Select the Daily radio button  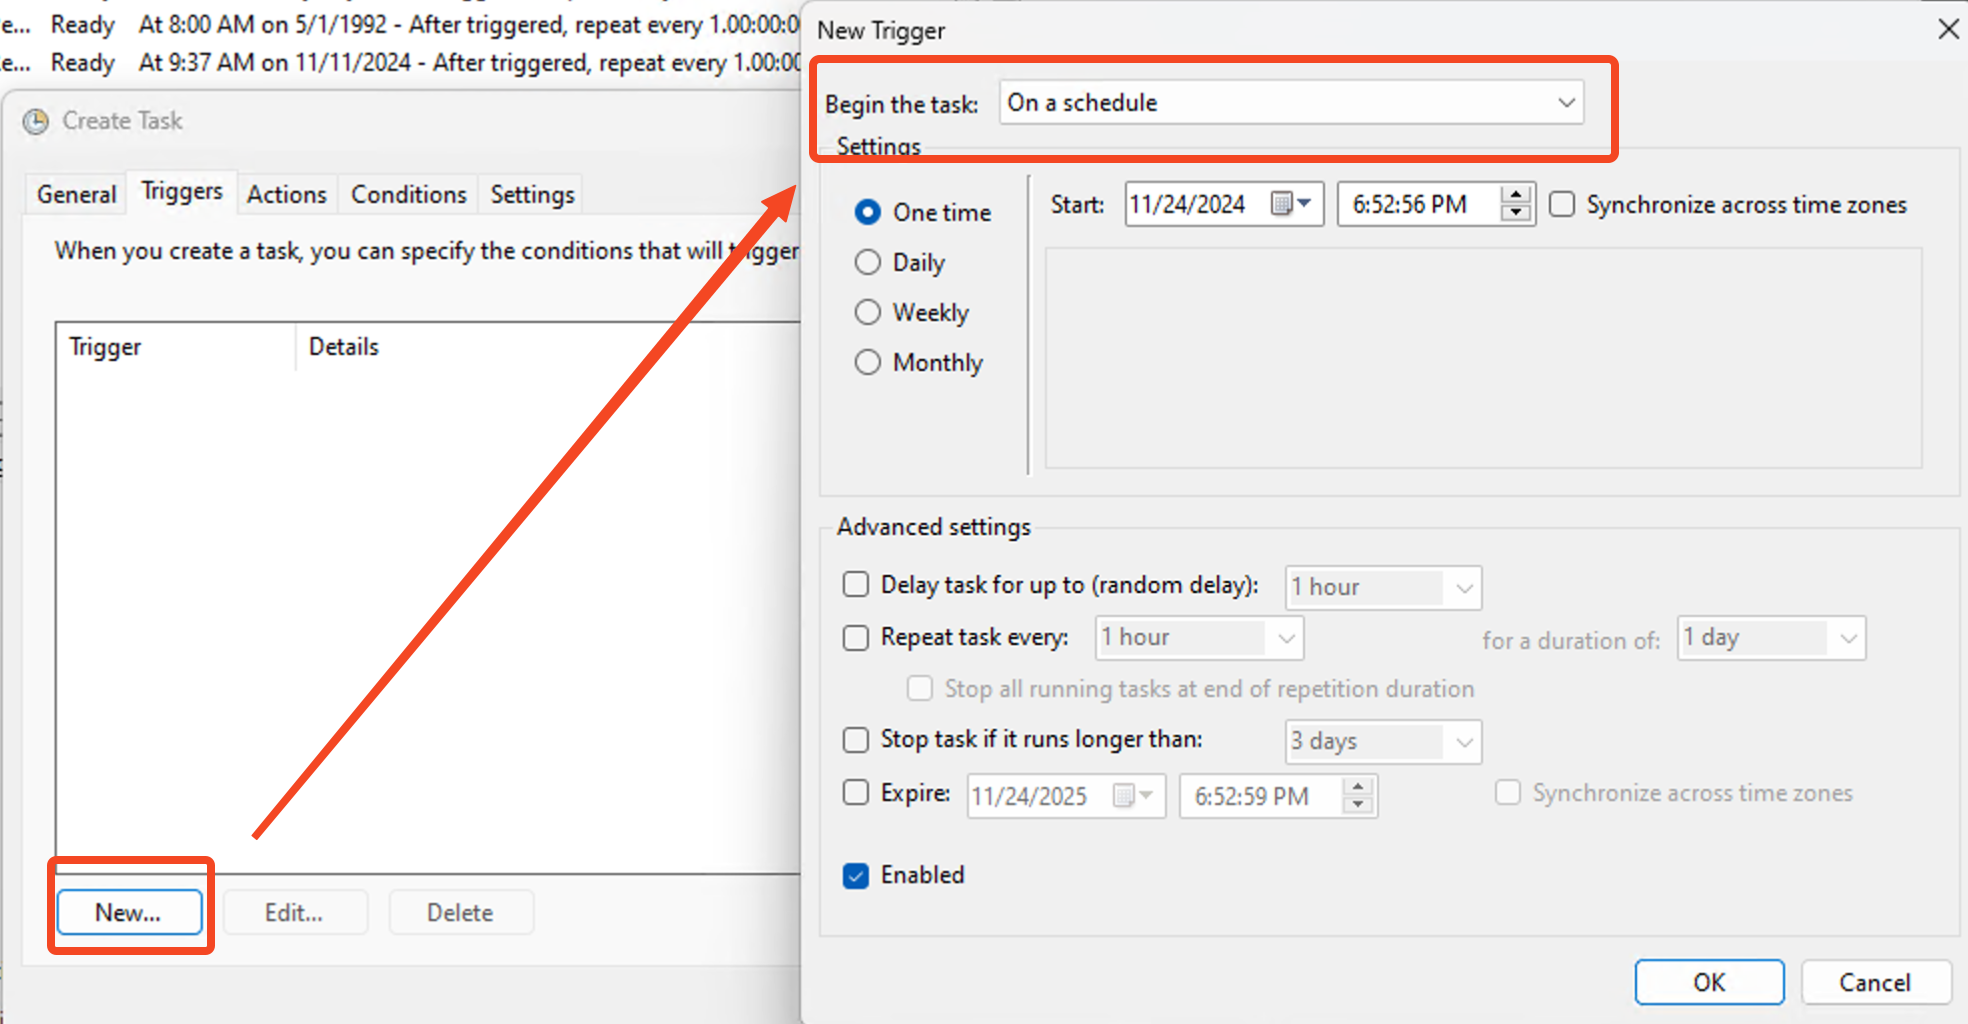click(x=868, y=263)
